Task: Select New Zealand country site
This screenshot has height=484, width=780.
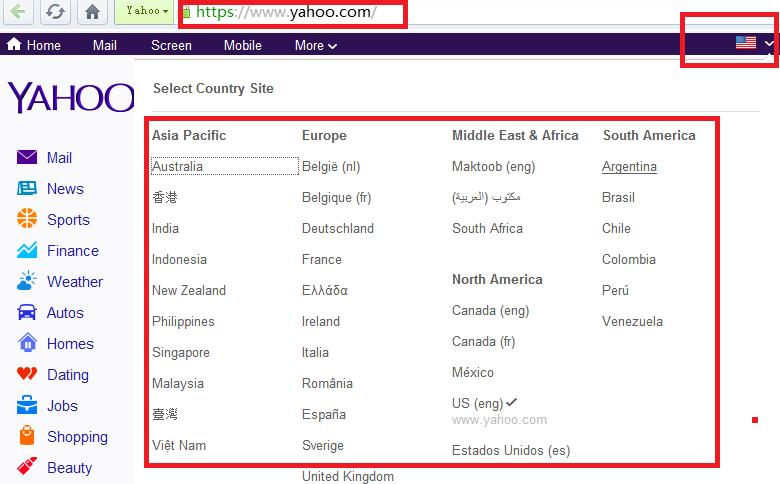Action: point(189,290)
